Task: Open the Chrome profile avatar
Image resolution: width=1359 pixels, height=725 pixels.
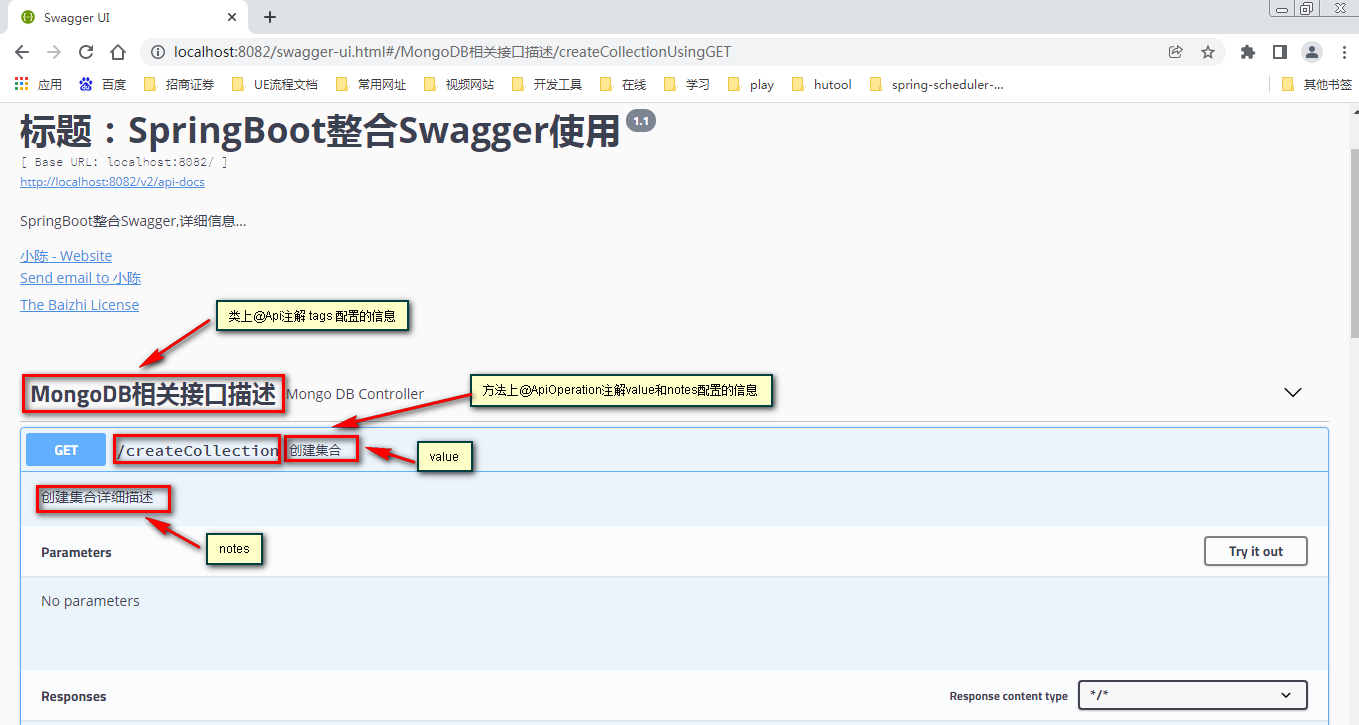Action: (1311, 52)
